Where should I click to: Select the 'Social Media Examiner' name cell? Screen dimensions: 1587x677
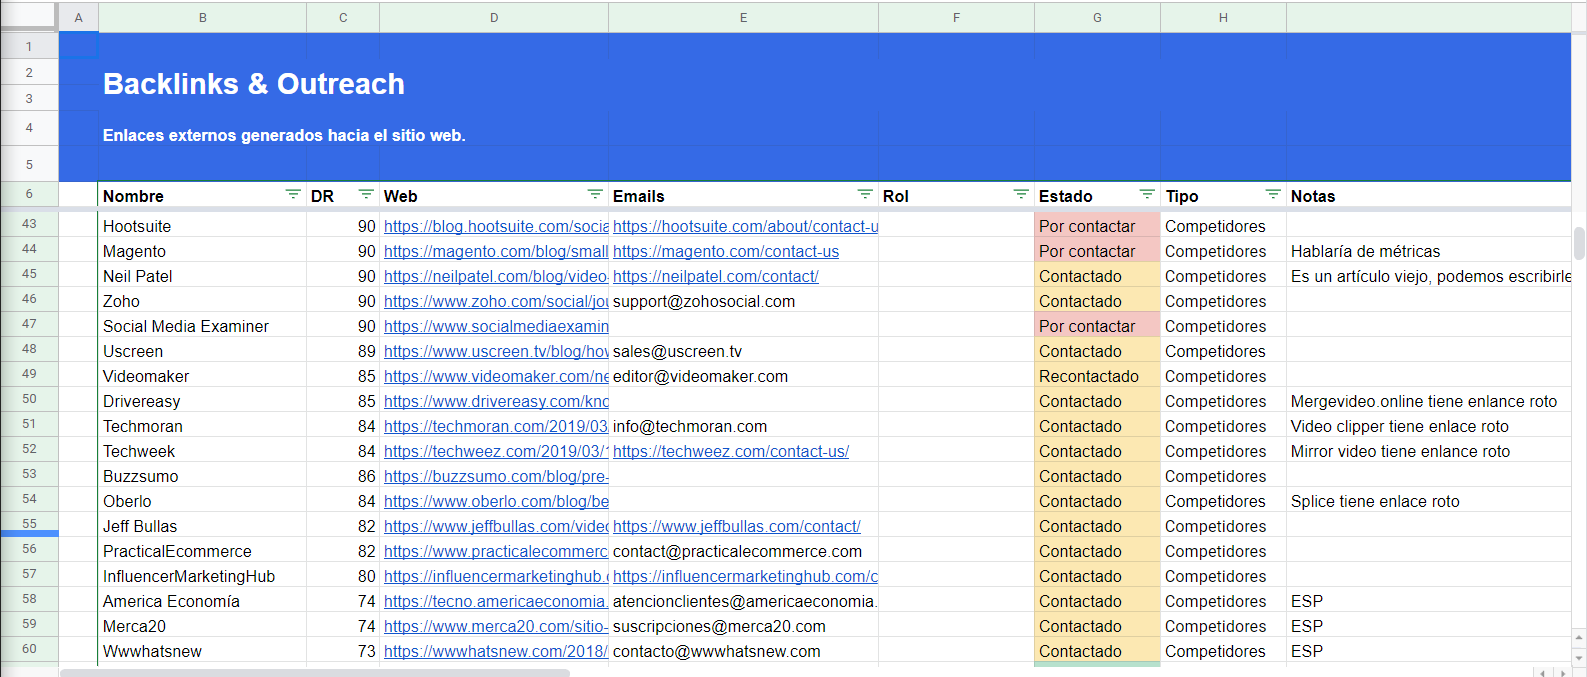coord(203,327)
